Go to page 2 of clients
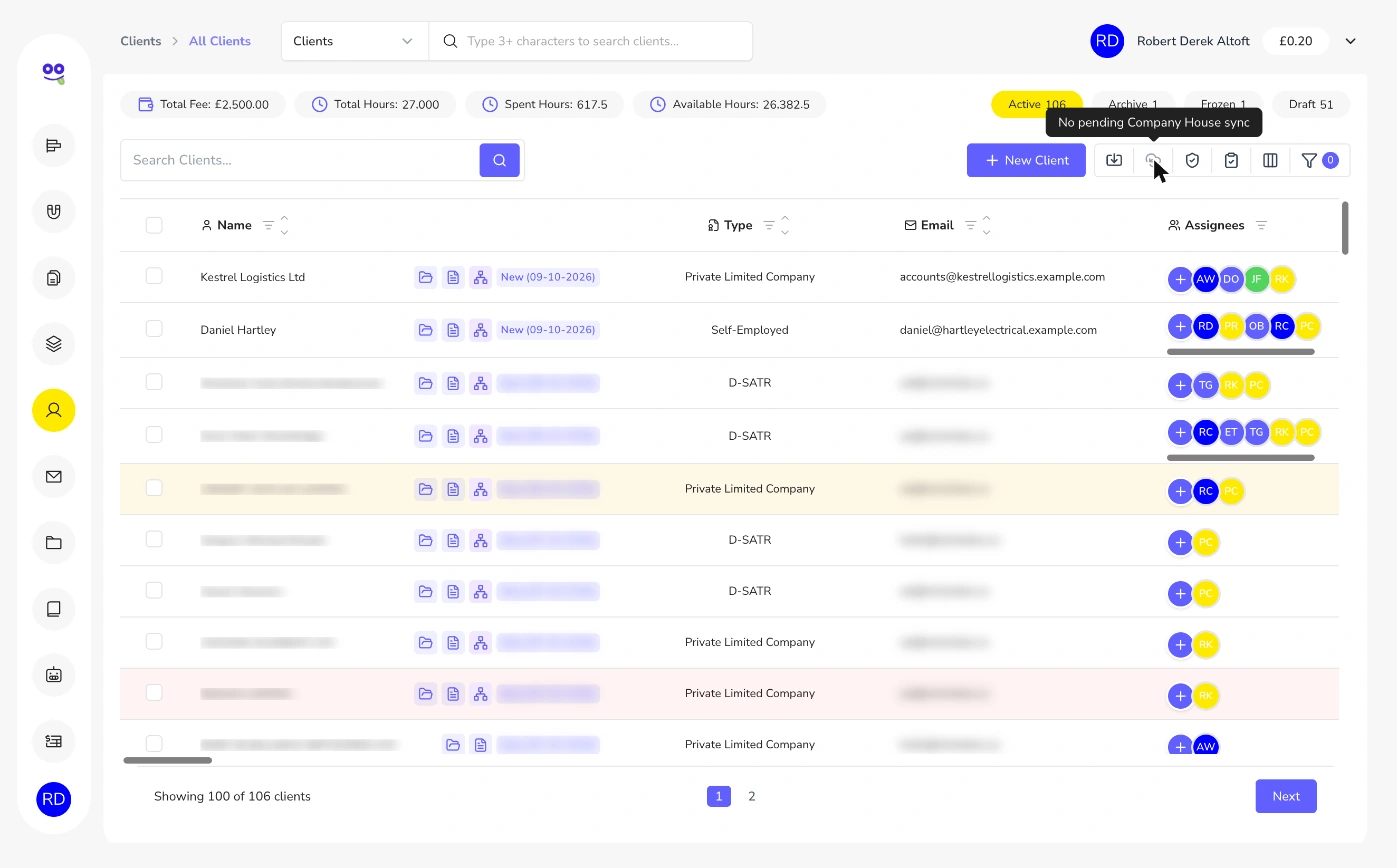1397x868 pixels. point(752,797)
